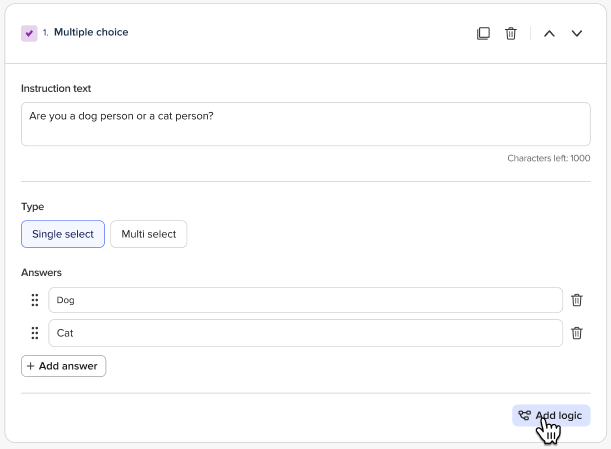Click the Multiple choice question title
Image resolution: width=611 pixels, height=449 pixels.
91,32
